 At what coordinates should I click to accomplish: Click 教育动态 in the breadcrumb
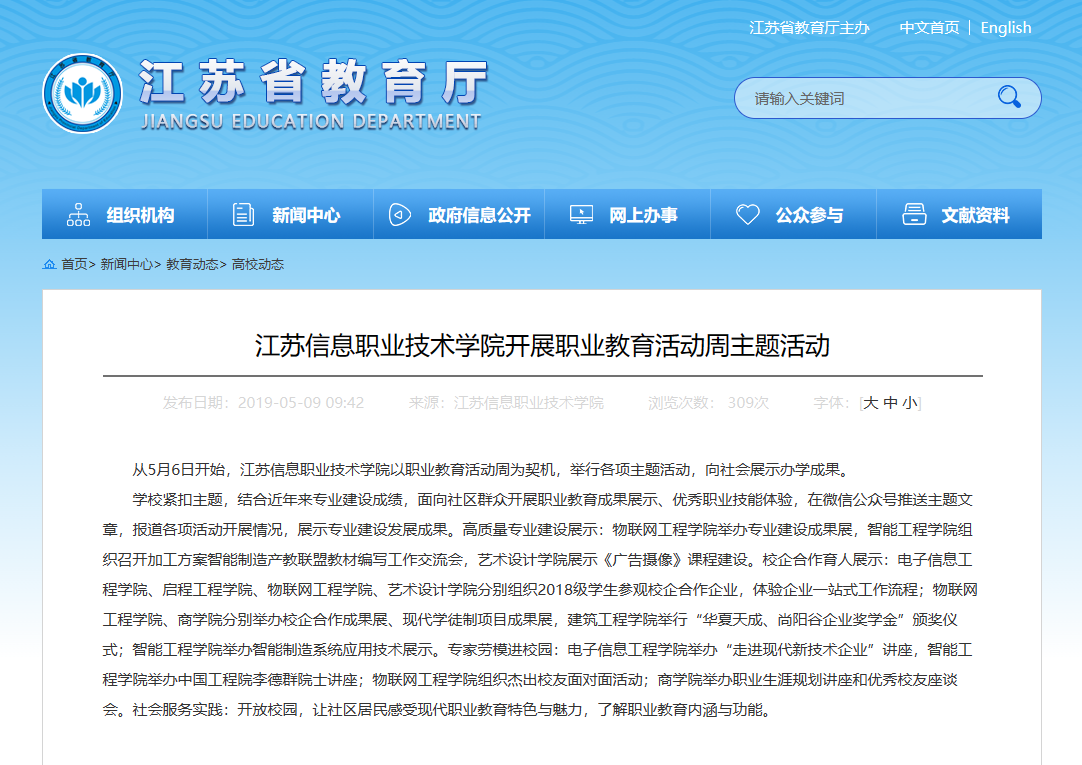[x=193, y=264]
